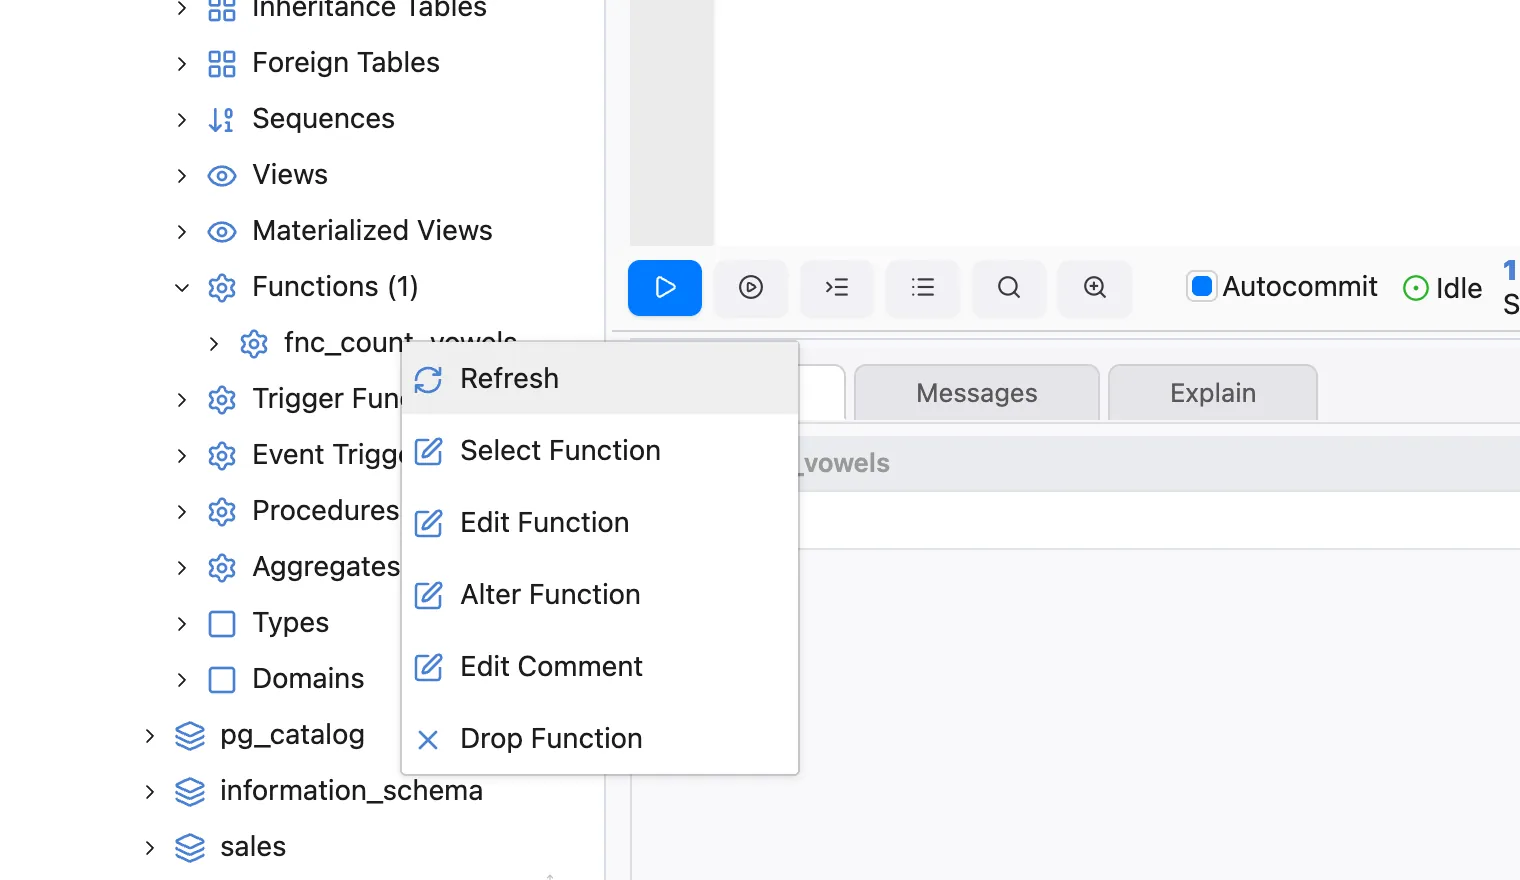Click the fnc_count_vowels gear icon
Viewport: 1520px width, 880px height.
(253, 344)
